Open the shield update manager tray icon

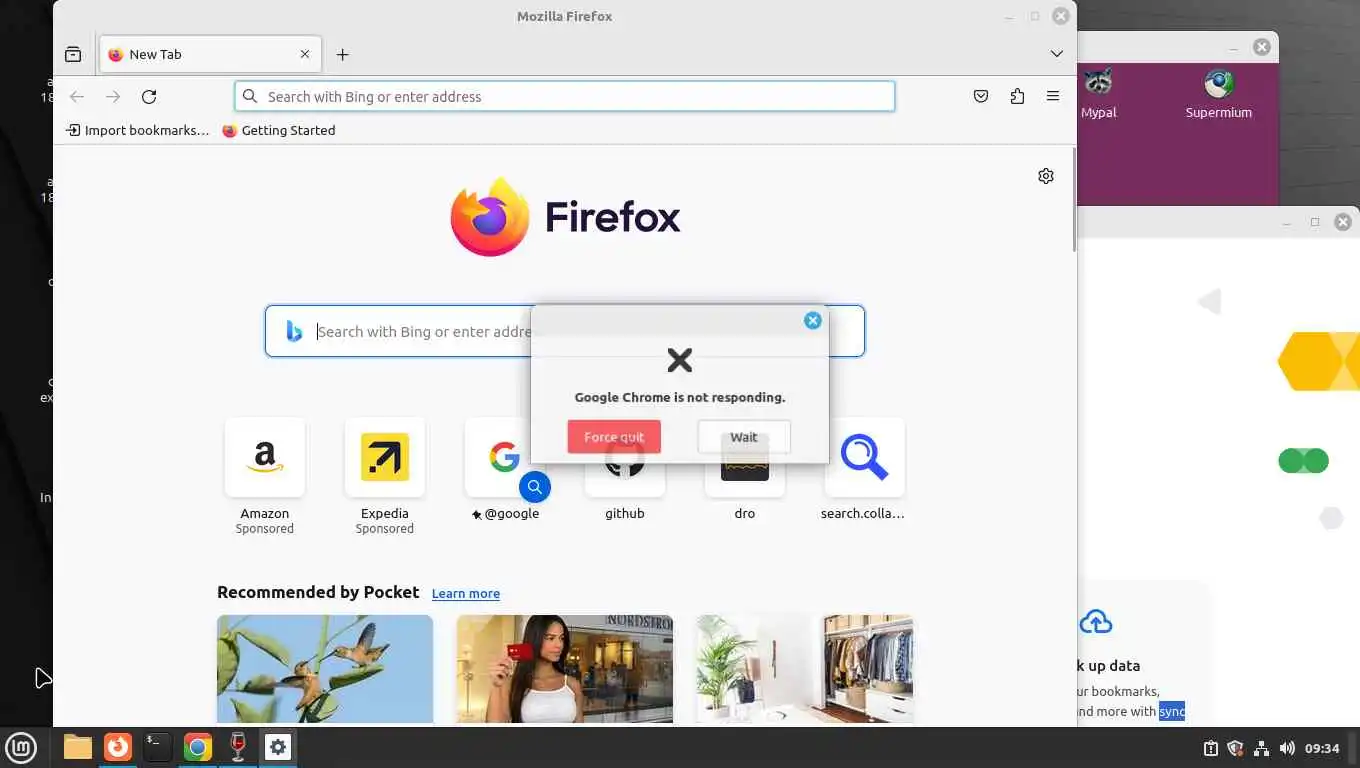click(x=1235, y=748)
